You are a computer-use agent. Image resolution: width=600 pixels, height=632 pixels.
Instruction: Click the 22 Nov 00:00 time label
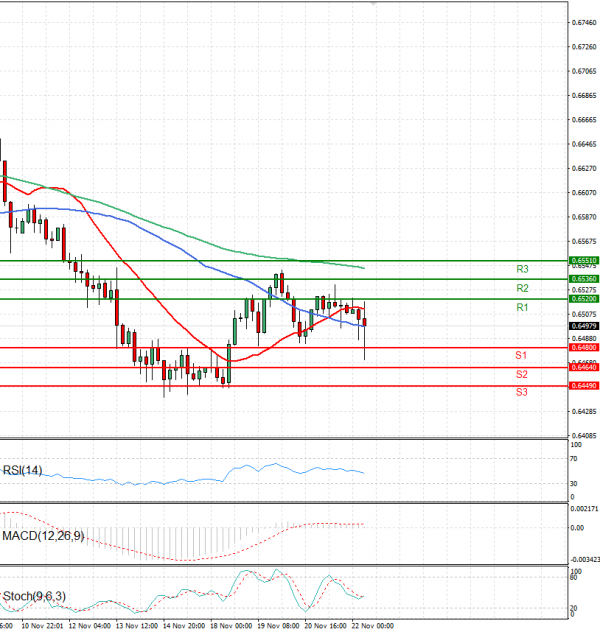click(372, 626)
